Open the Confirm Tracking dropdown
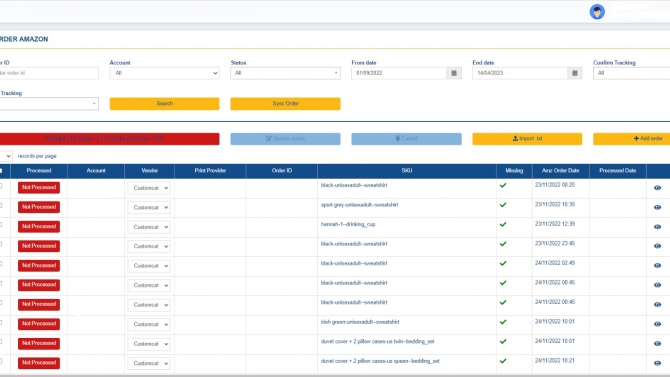Image resolution: width=670 pixels, height=377 pixels. [x=631, y=73]
